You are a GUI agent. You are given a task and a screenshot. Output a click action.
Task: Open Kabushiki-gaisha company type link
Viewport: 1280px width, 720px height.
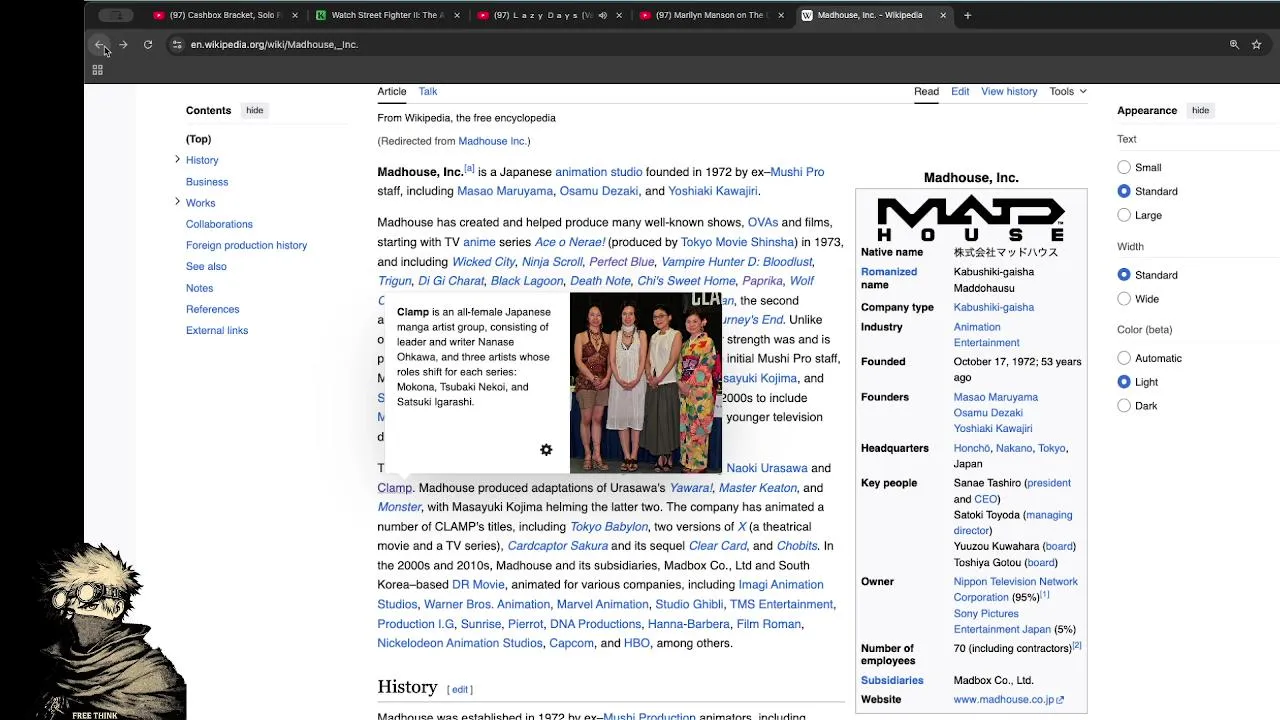(994, 307)
